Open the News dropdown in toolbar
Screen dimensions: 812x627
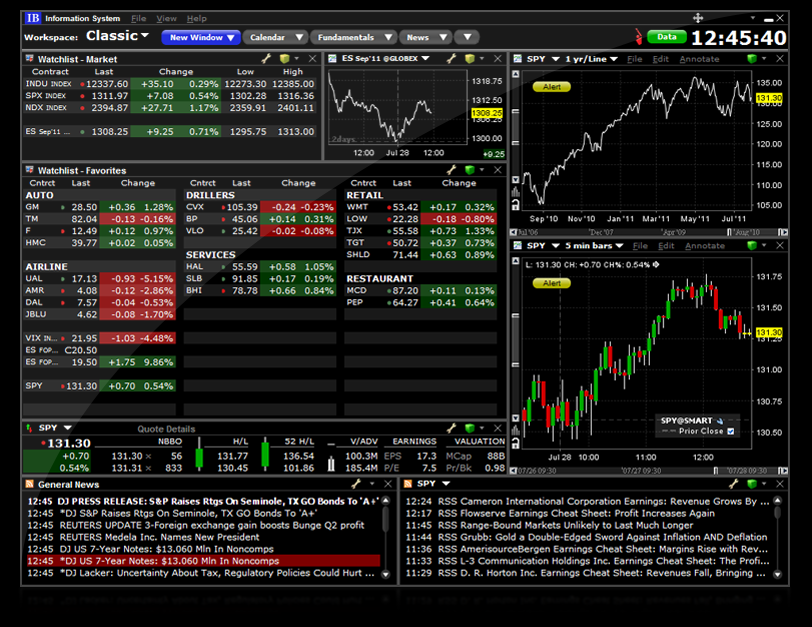click(x=426, y=37)
